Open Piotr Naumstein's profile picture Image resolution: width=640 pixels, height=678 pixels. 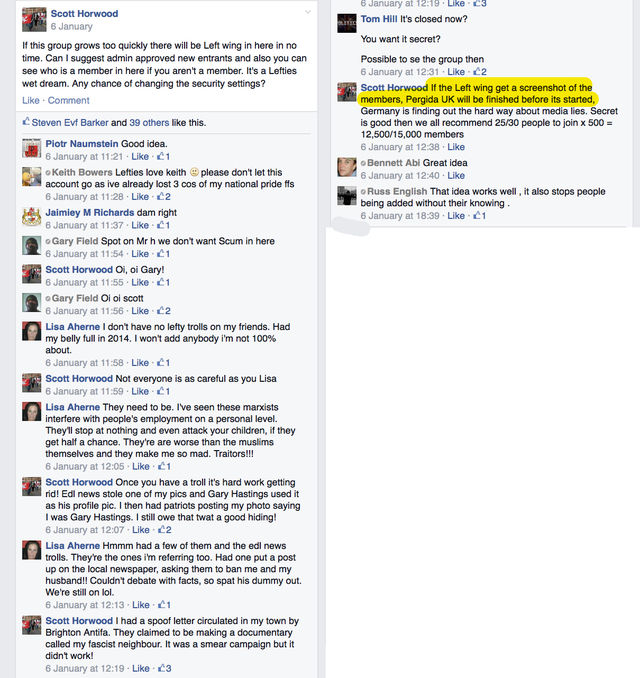(32, 149)
